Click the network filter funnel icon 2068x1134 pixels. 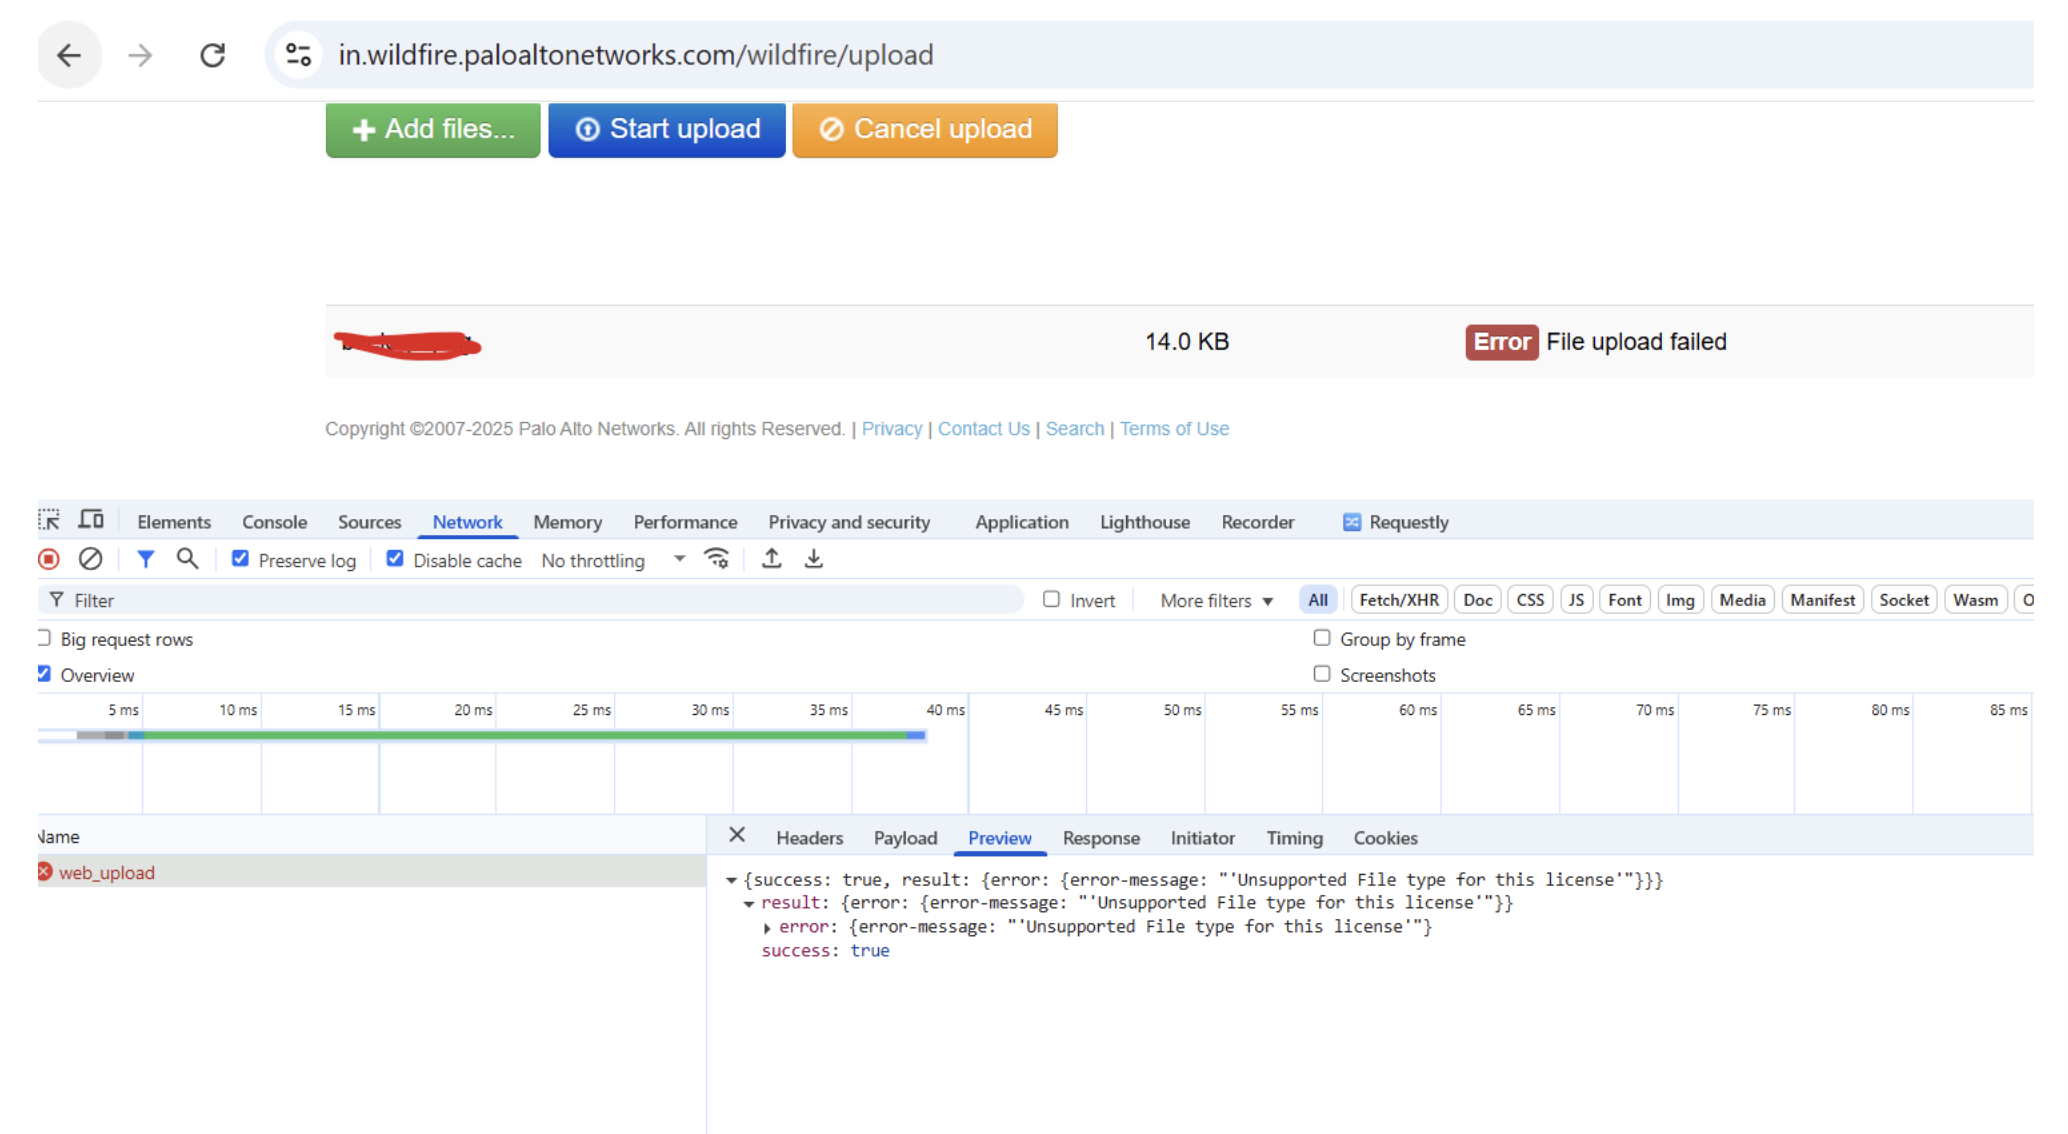coord(146,559)
